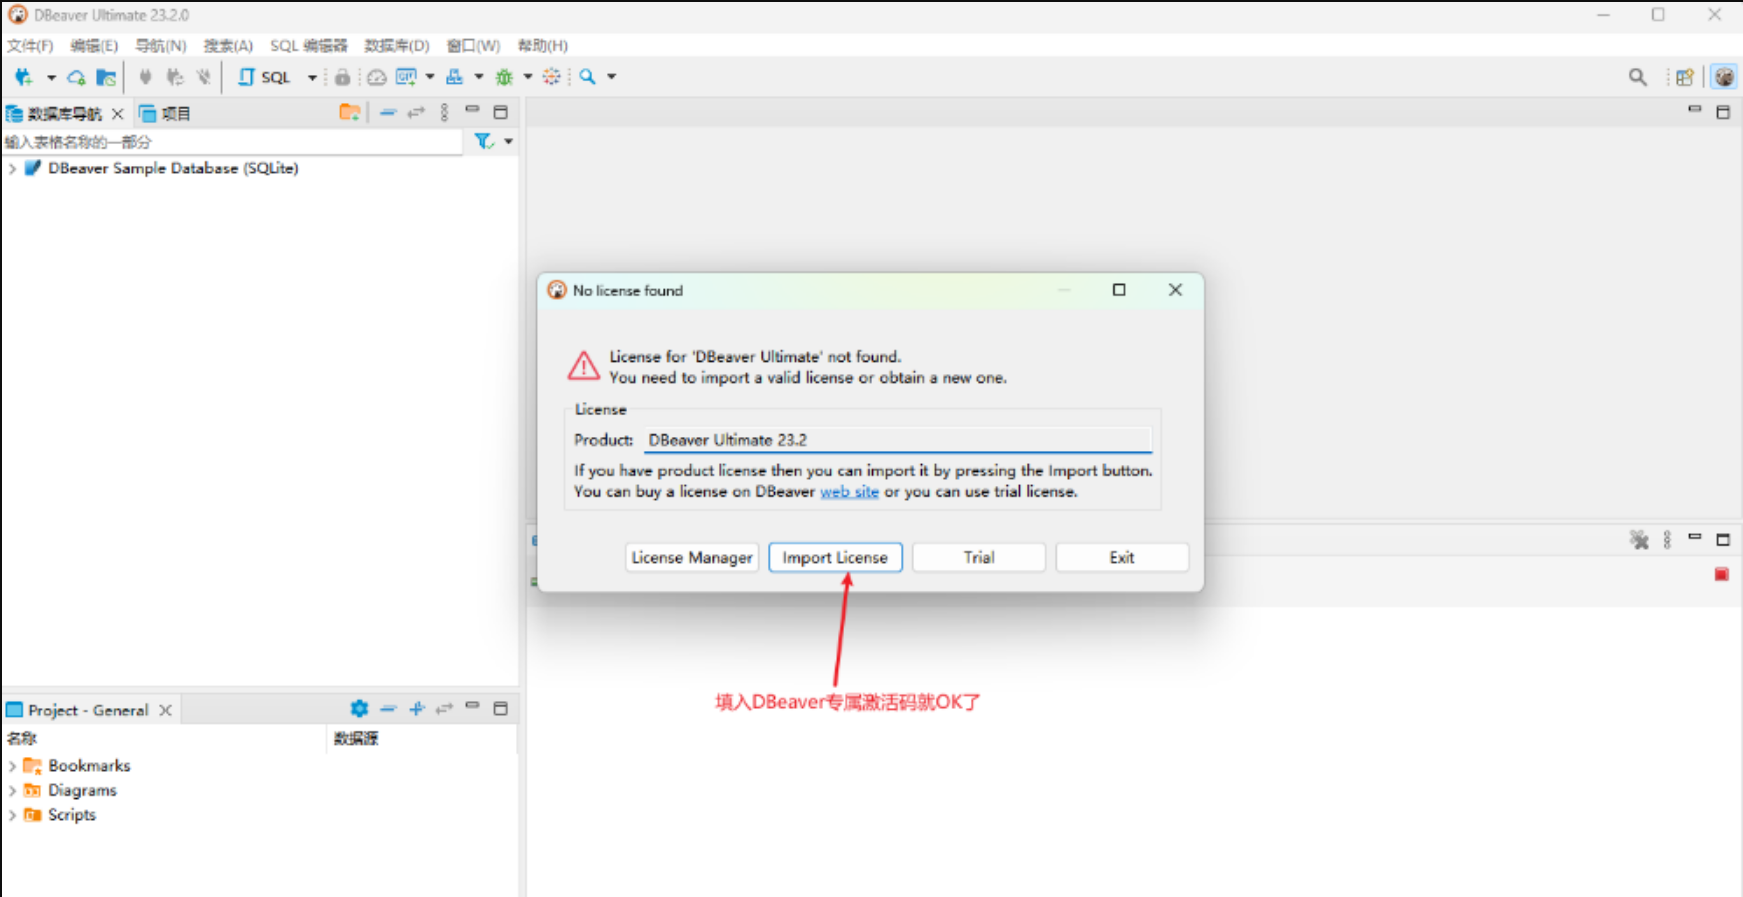Image resolution: width=1743 pixels, height=897 pixels.
Task: Click the blue plus icon in Project panel
Action: (x=417, y=709)
